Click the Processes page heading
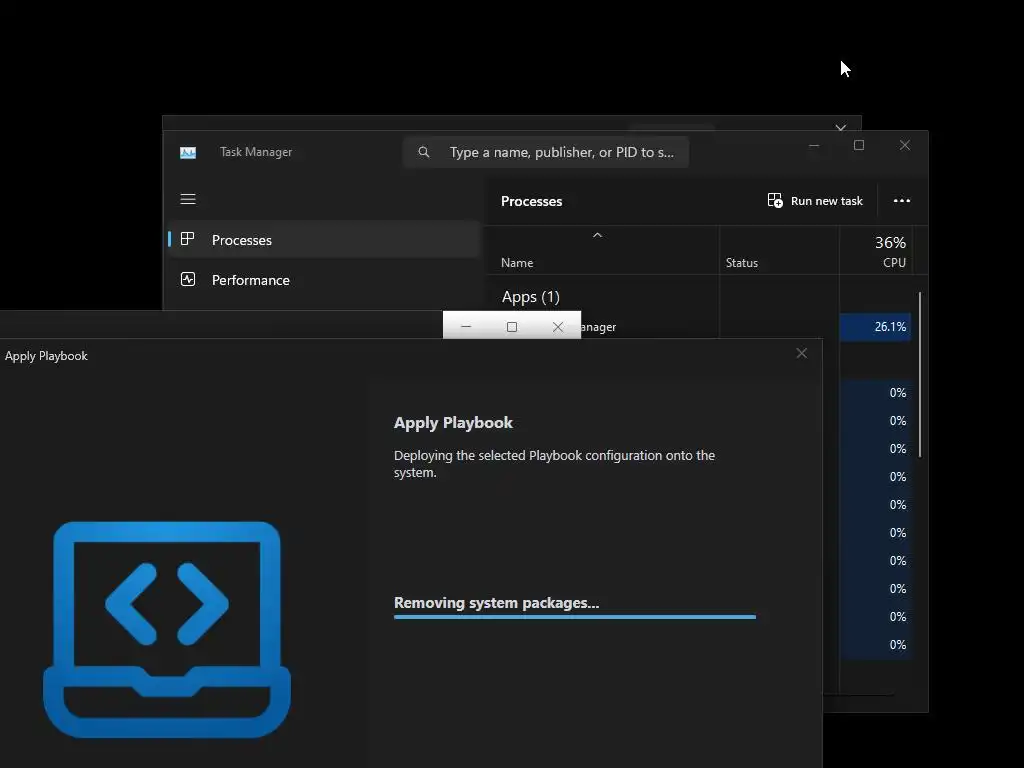 click(x=532, y=201)
